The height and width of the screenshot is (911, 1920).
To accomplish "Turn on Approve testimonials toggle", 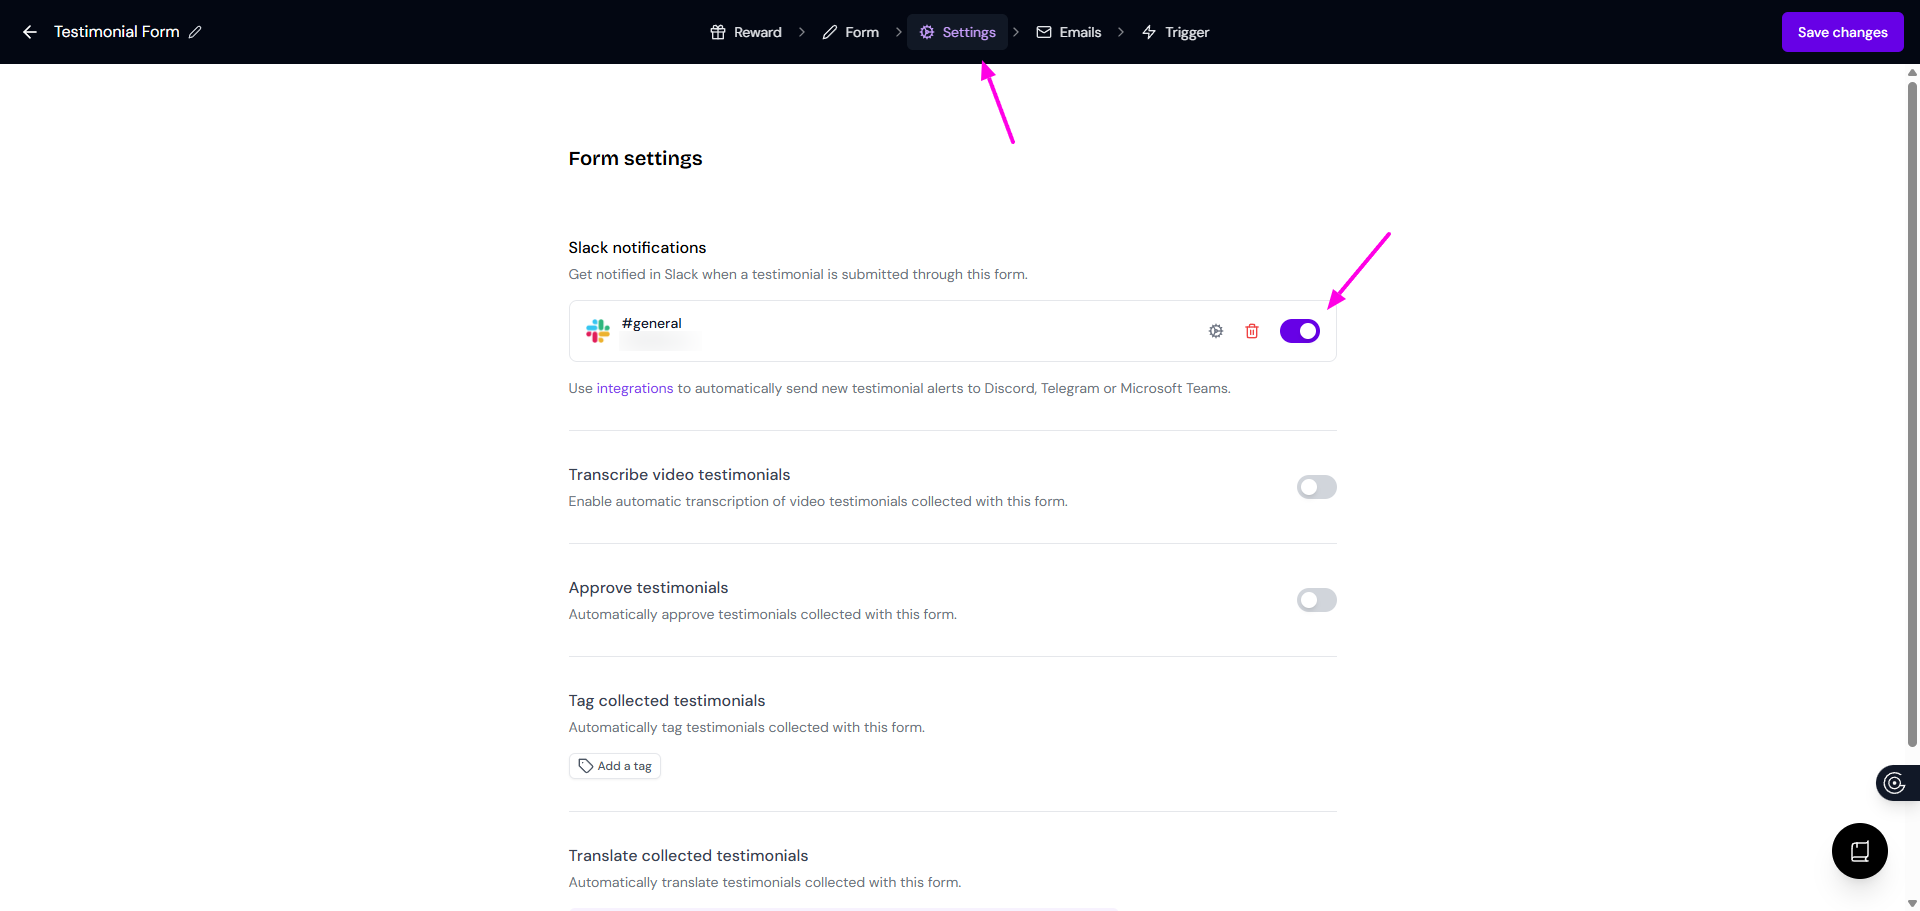I will [1316, 600].
